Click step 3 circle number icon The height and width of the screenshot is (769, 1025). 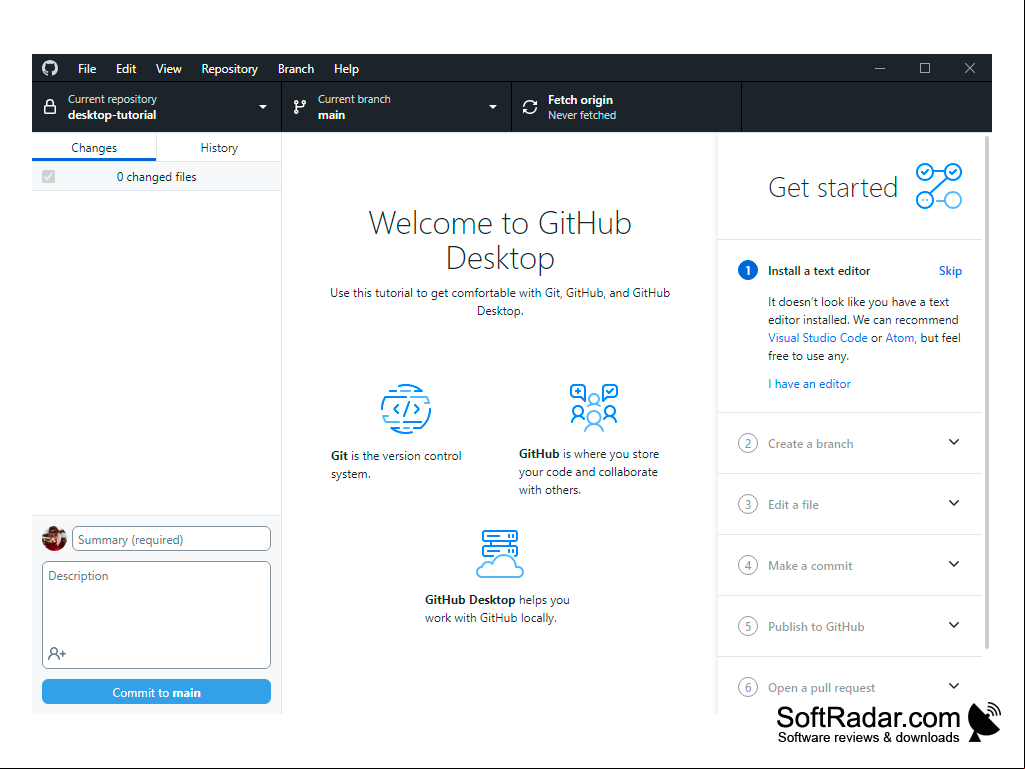747,504
